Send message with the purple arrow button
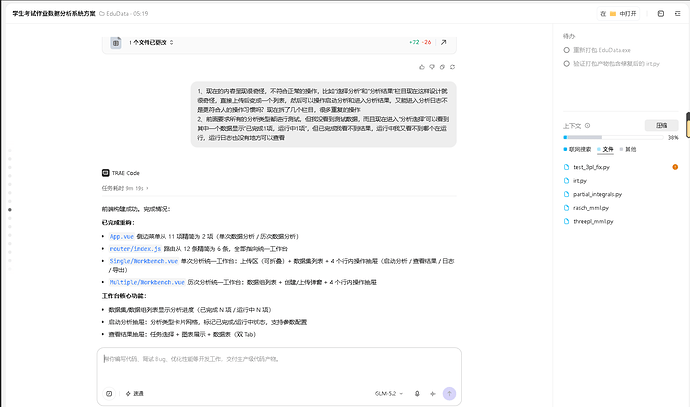The image size is (690, 407). pyautogui.click(x=449, y=393)
